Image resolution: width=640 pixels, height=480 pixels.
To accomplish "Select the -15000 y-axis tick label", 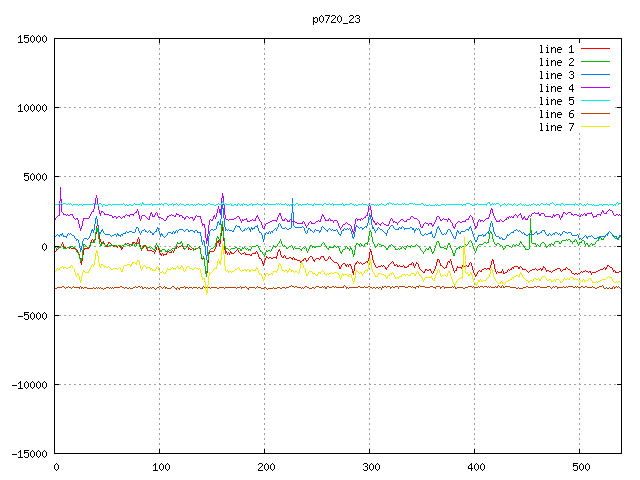I will [27, 454].
